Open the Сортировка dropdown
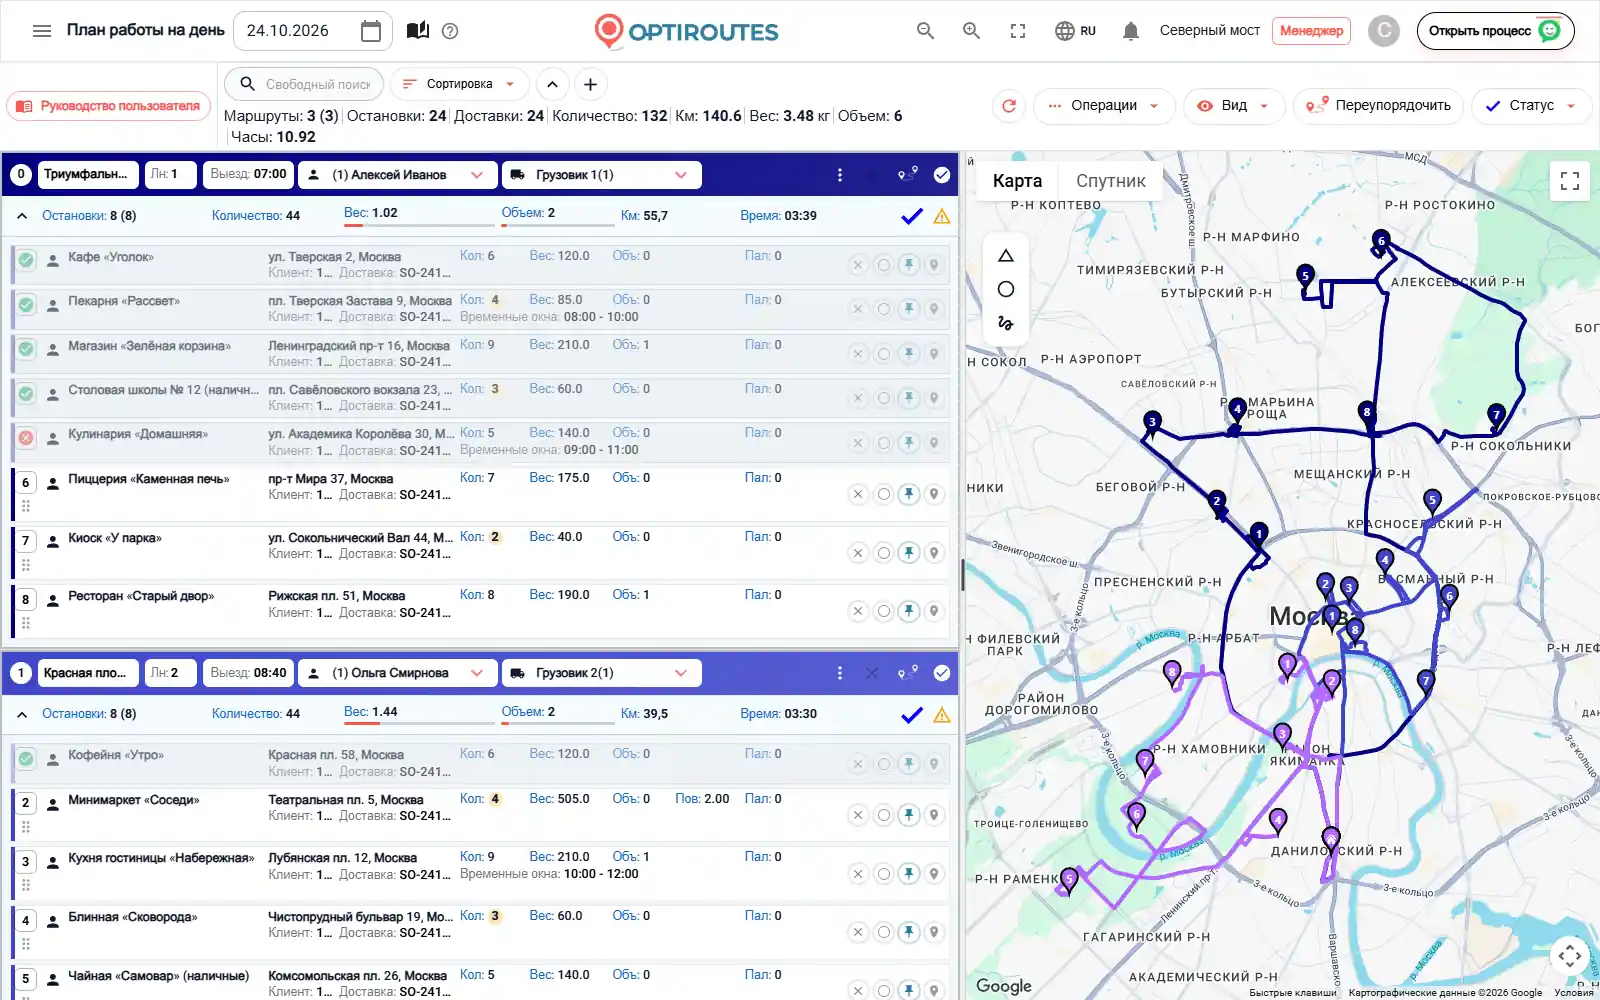Viewport: 1600px width, 1000px height. click(459, 84)
